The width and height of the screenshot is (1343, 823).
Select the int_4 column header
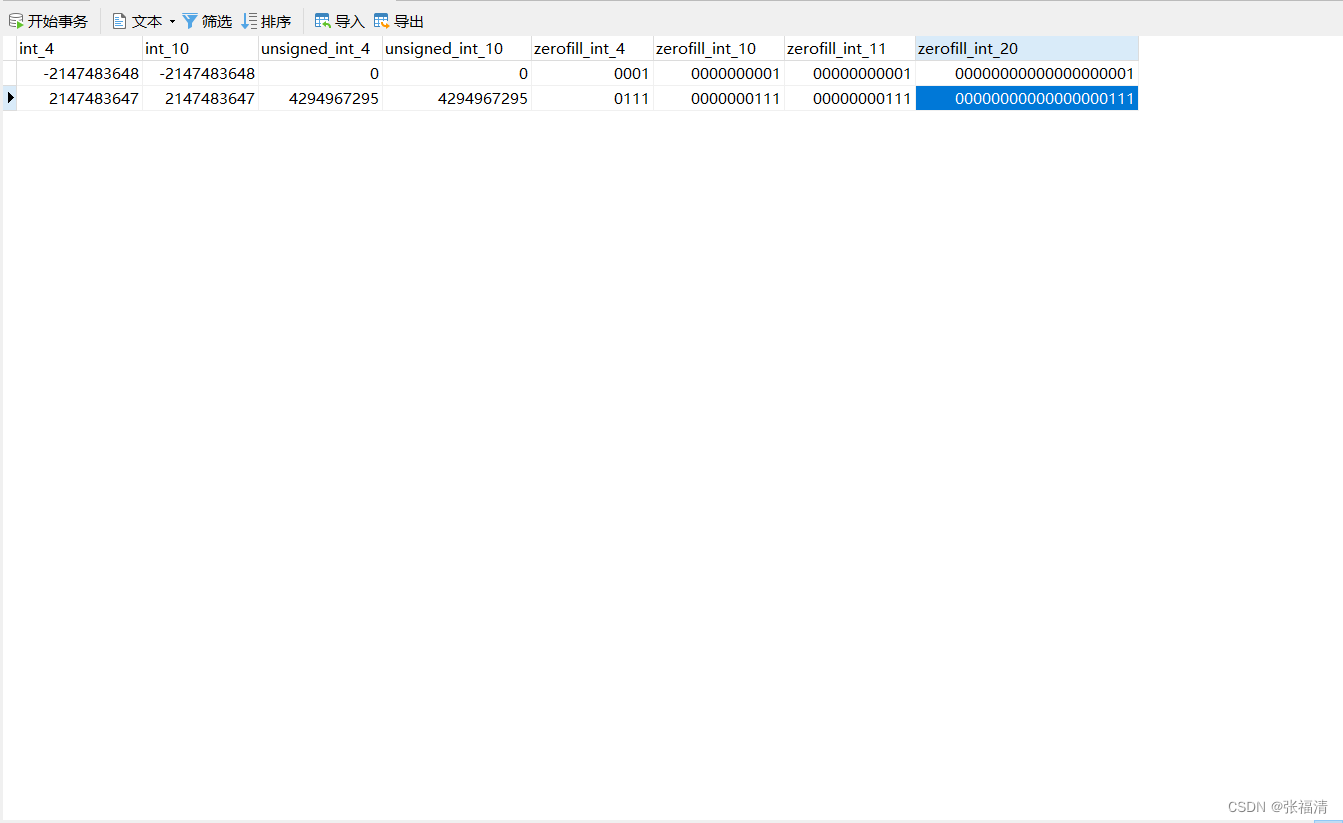click(80, 48)
